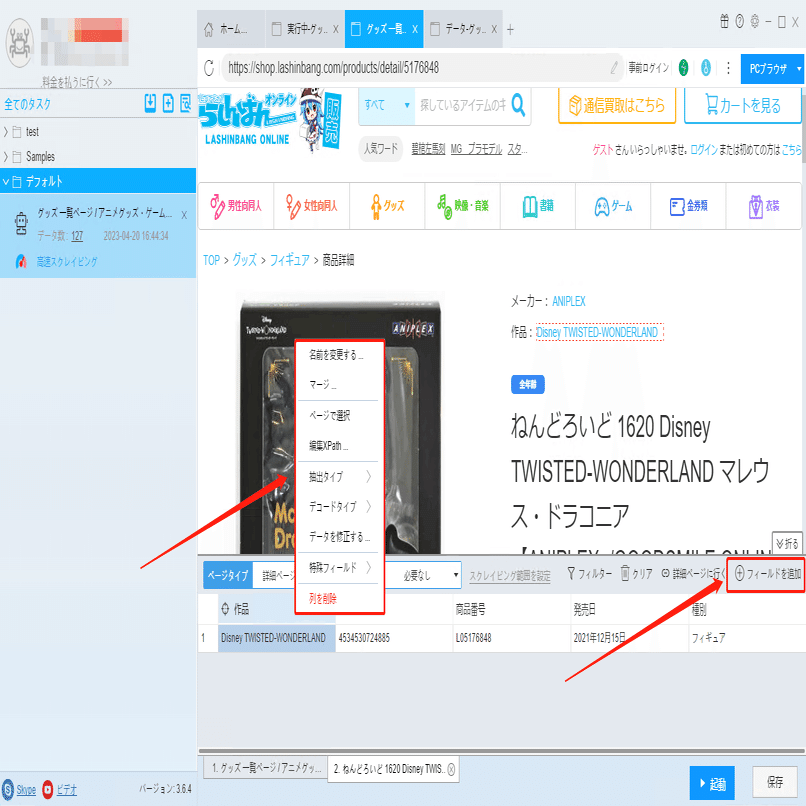Select the ゲーム category
Screen dimensions: 806x806
(x=613, y=206)
